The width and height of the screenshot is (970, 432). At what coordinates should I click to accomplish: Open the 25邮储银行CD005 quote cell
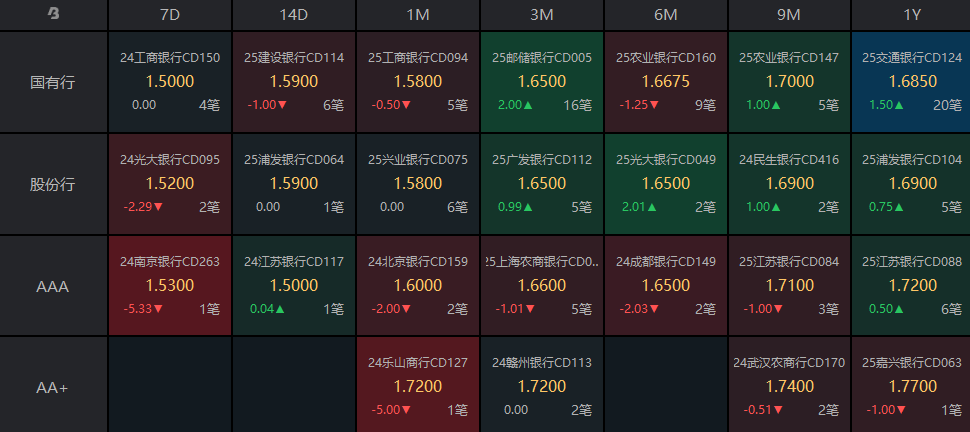click(542, 82)
